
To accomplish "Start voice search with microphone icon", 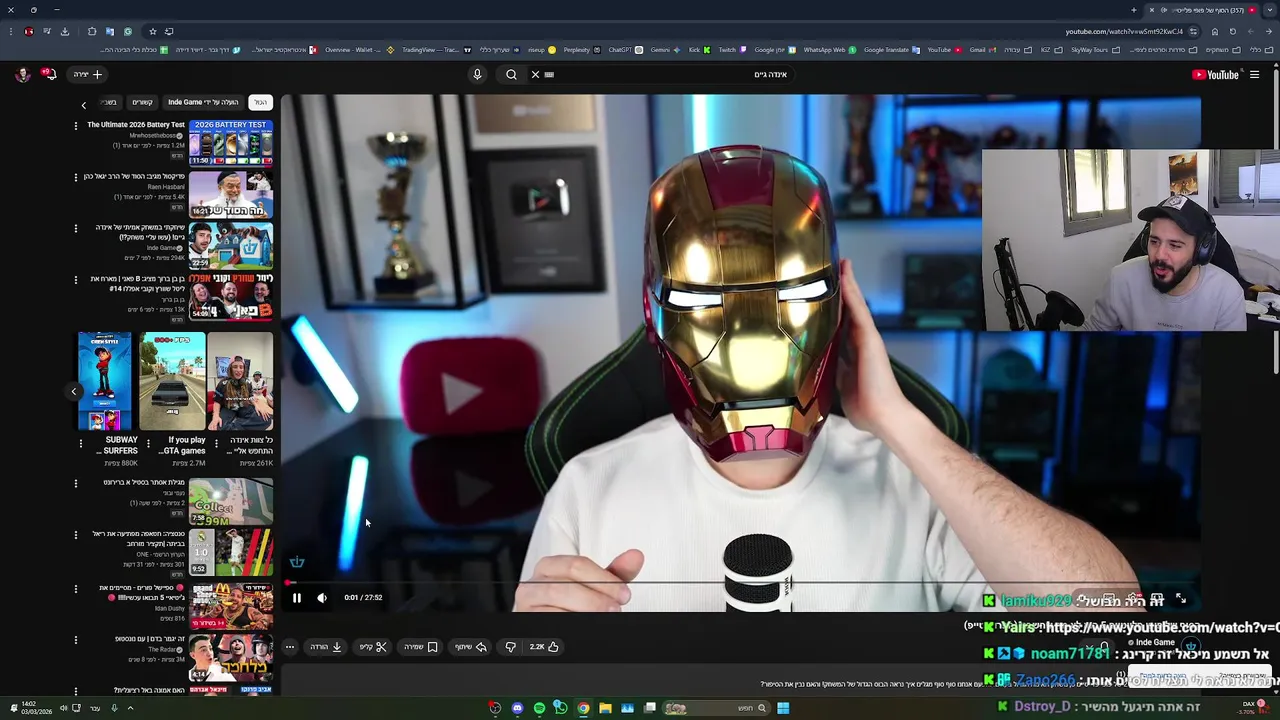I will tap(477, 74).
